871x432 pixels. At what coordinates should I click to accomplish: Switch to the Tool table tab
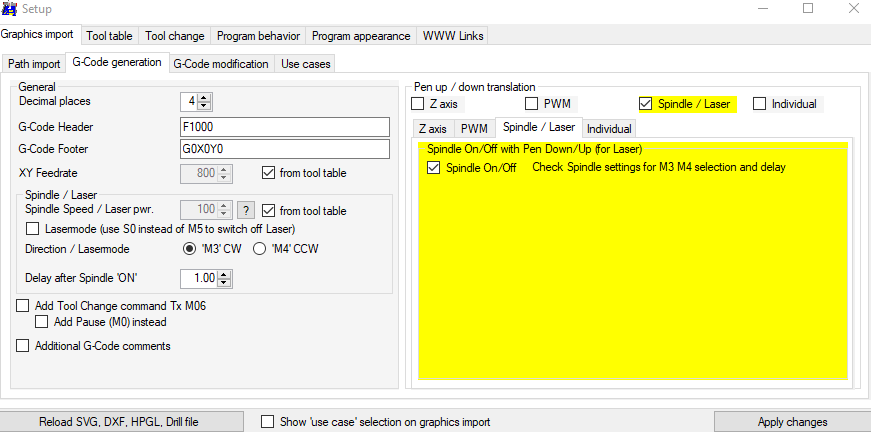click(x=109, y=36)
